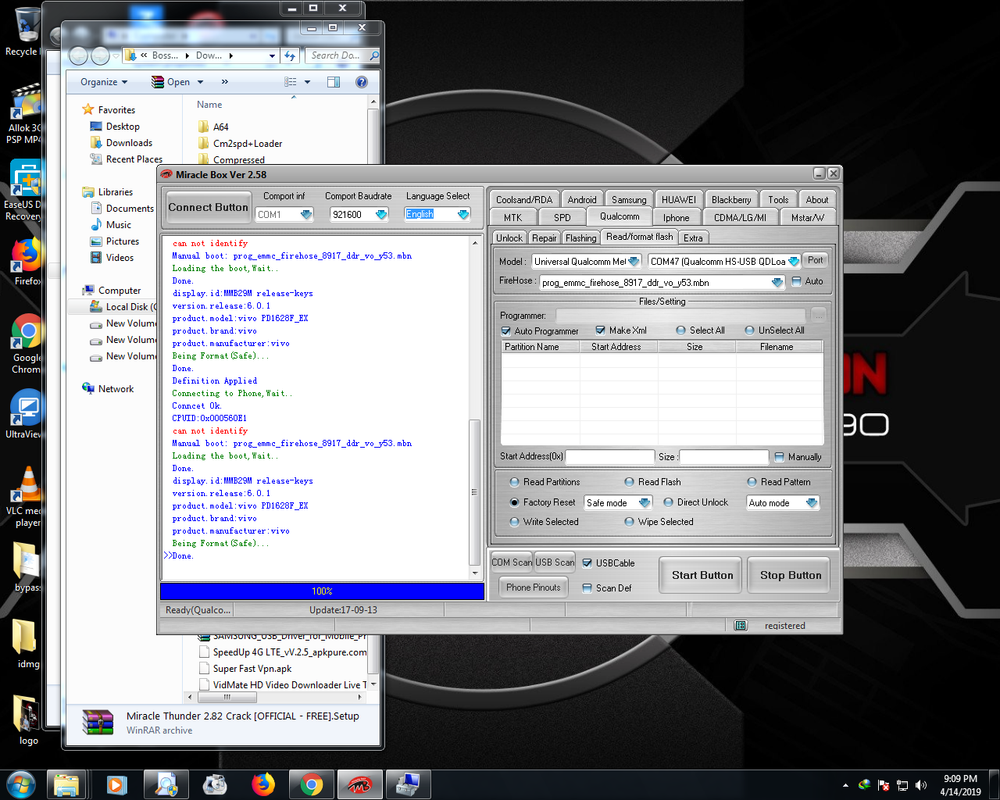Open the COM47 port dropdown

pos(793,261)
